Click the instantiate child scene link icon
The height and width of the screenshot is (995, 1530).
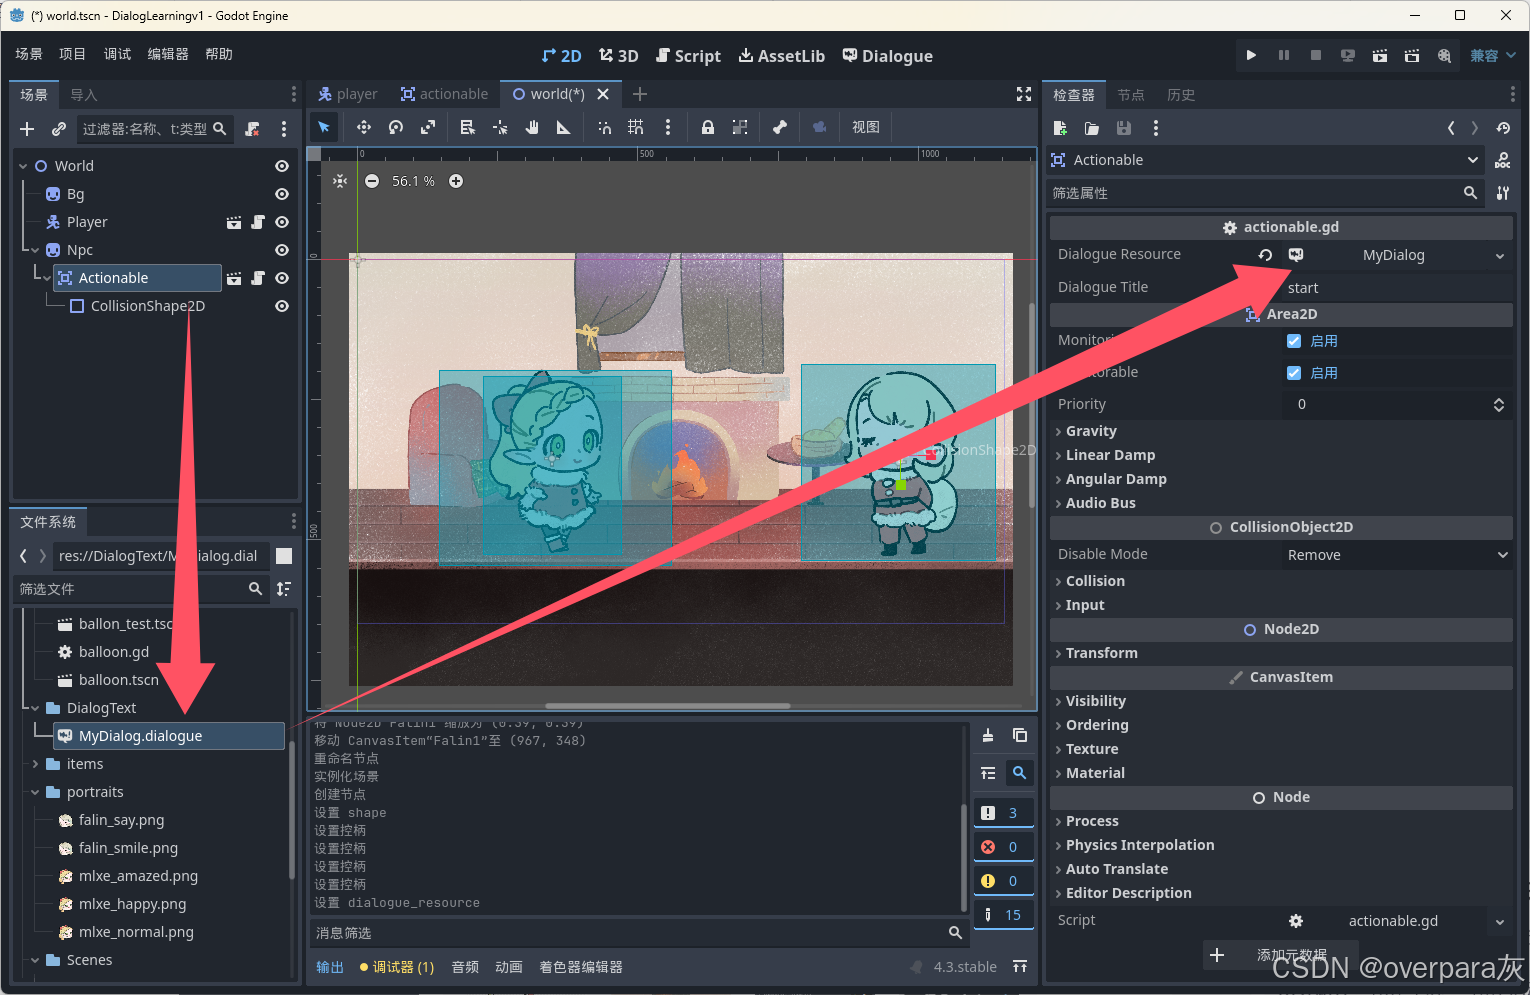(59, 129)
